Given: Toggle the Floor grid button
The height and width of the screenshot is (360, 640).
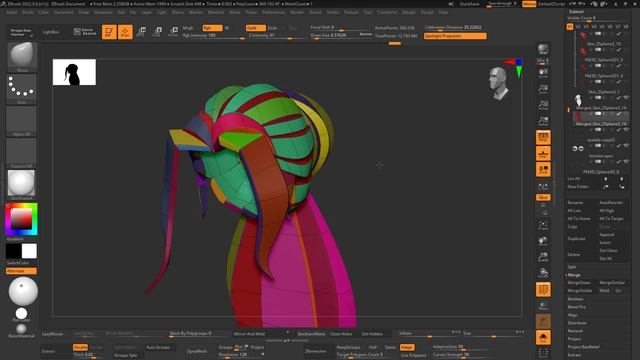Looking at the screenshot, I should click(x=543, y=153).
